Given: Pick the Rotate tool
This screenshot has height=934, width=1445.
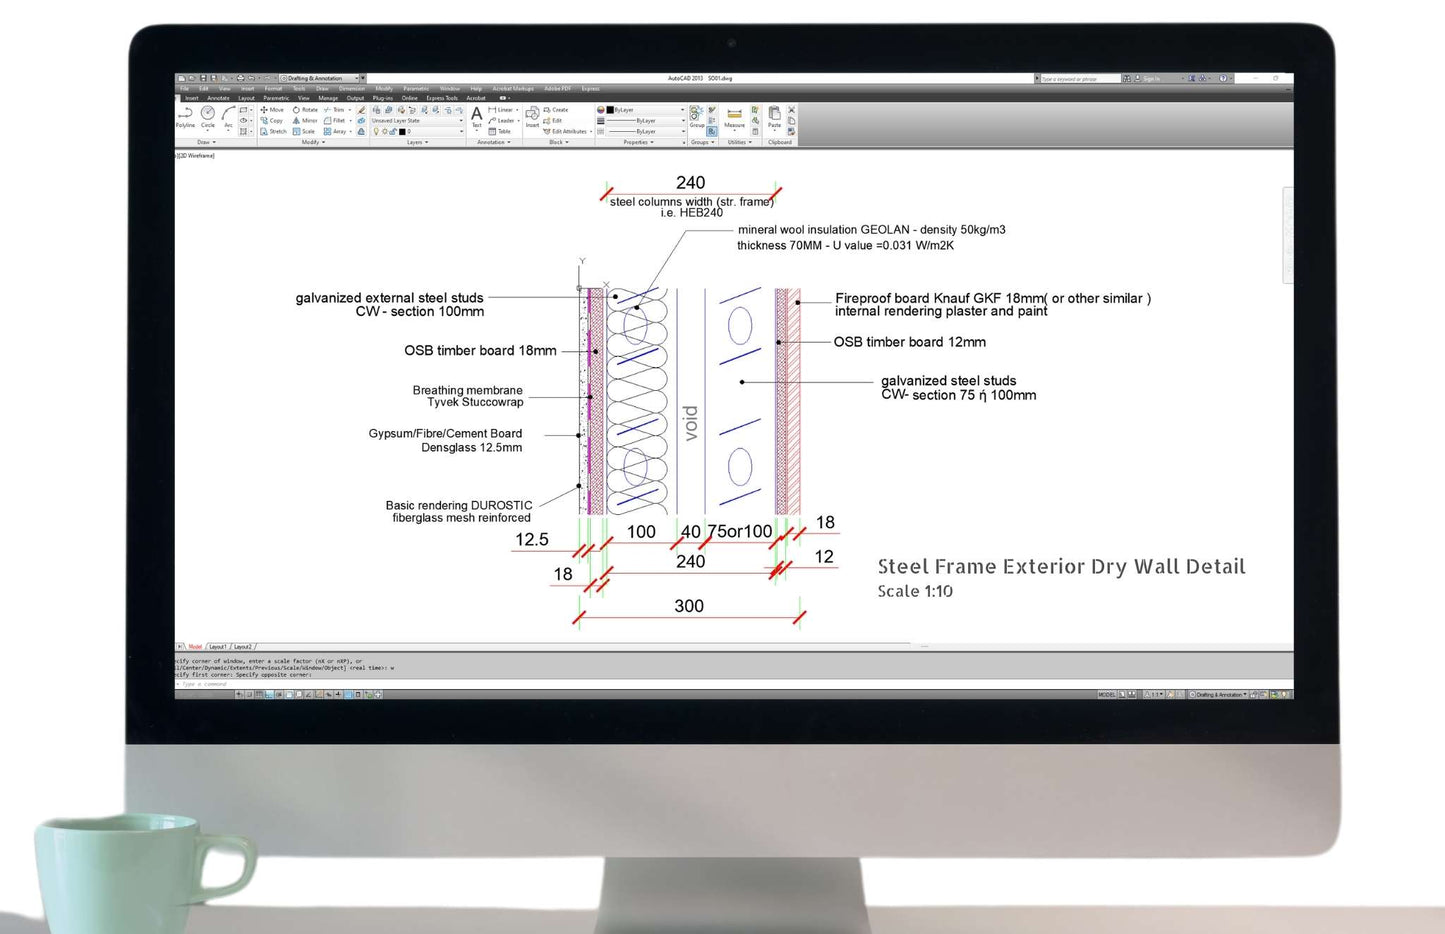Looking at the screenshot, I should pos(305,110).
